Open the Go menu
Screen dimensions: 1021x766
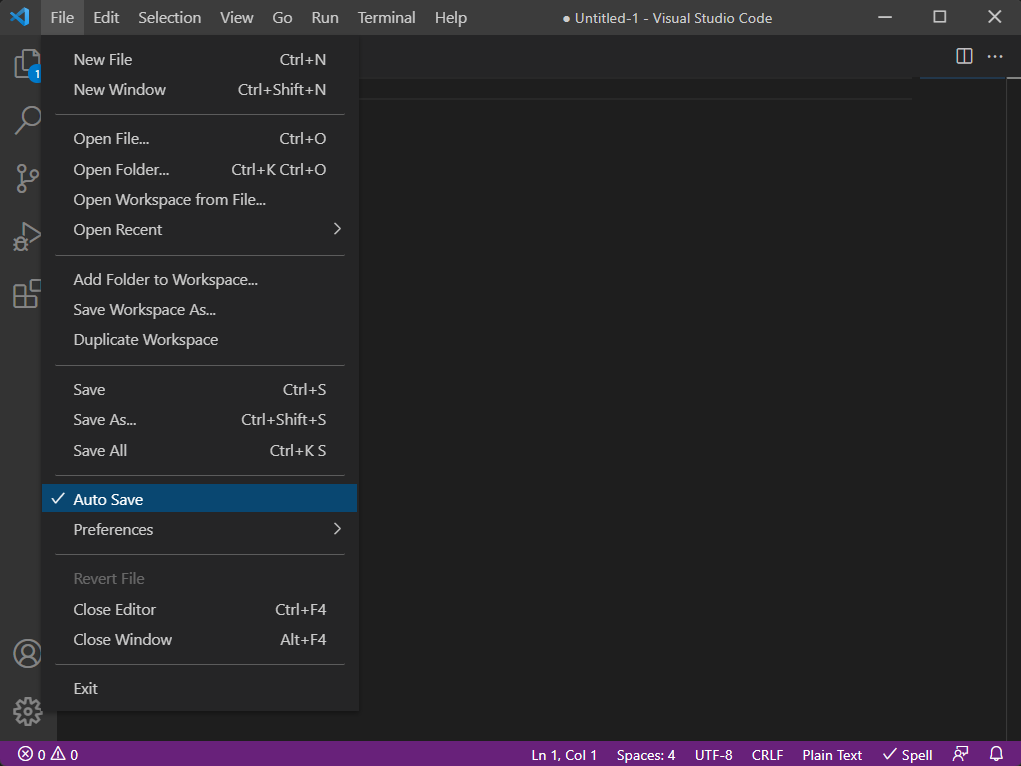pyautogui.click(x=282, y=18)
